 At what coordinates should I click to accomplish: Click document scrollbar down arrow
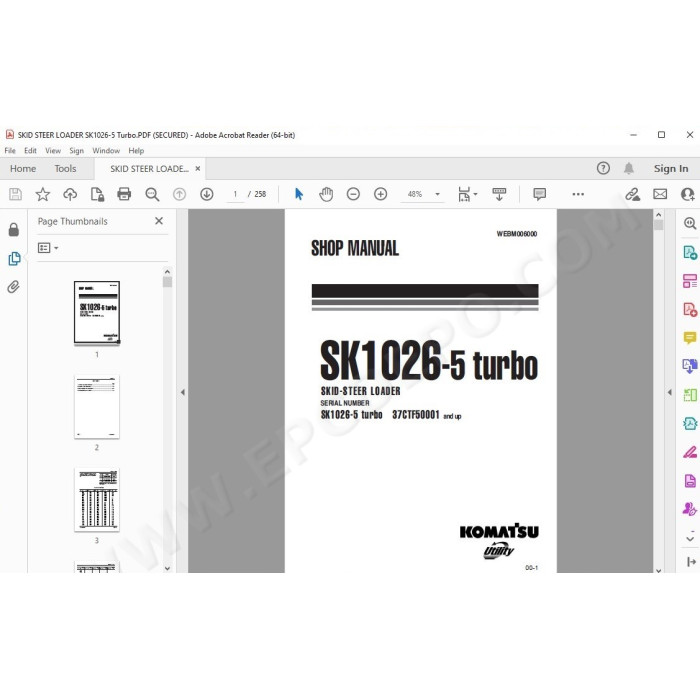[658, 569]
